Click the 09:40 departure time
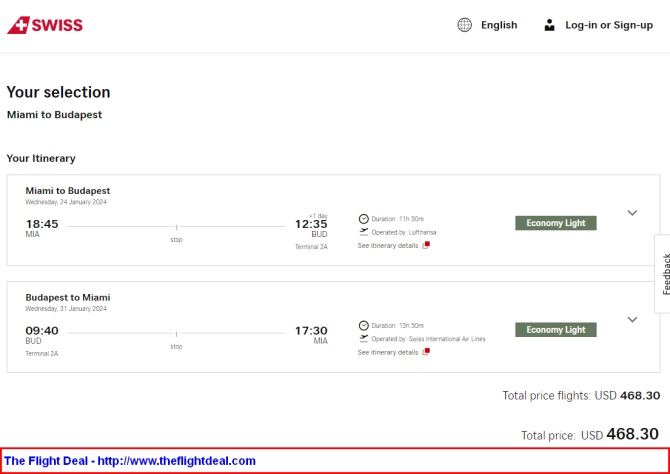 click(x=42, y=331)
